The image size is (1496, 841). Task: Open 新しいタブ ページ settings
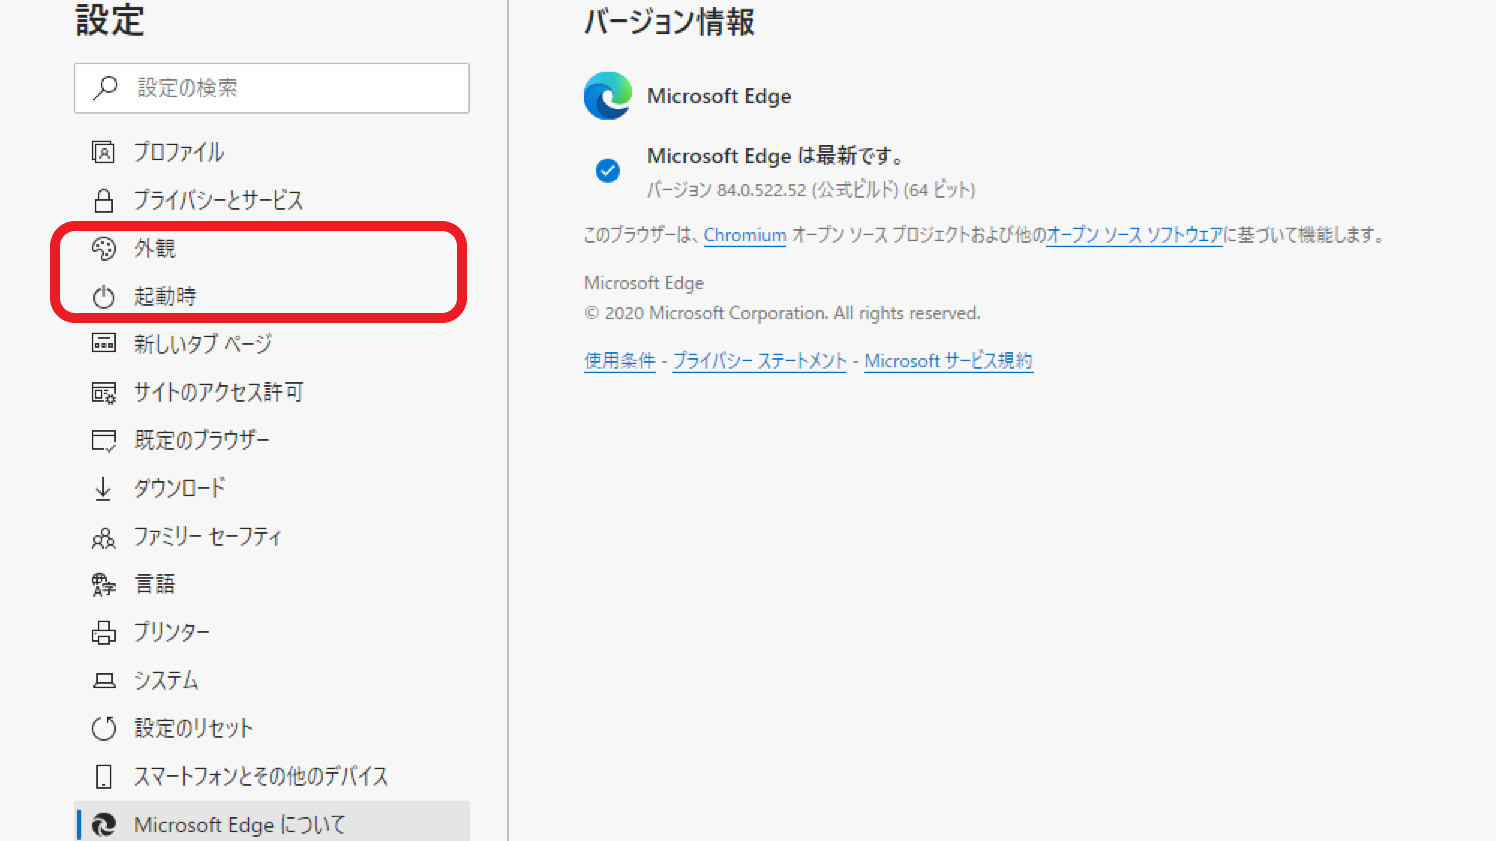[x=203, y=344]
